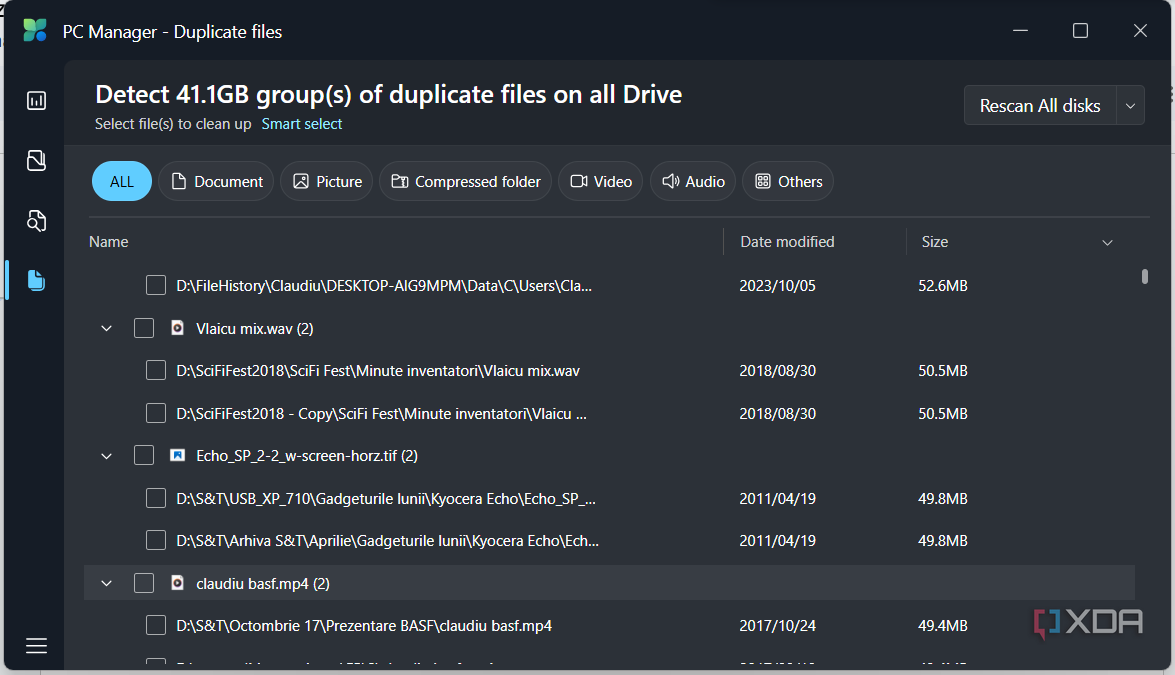Minimize the PC Manager window

coord(1021,31)
